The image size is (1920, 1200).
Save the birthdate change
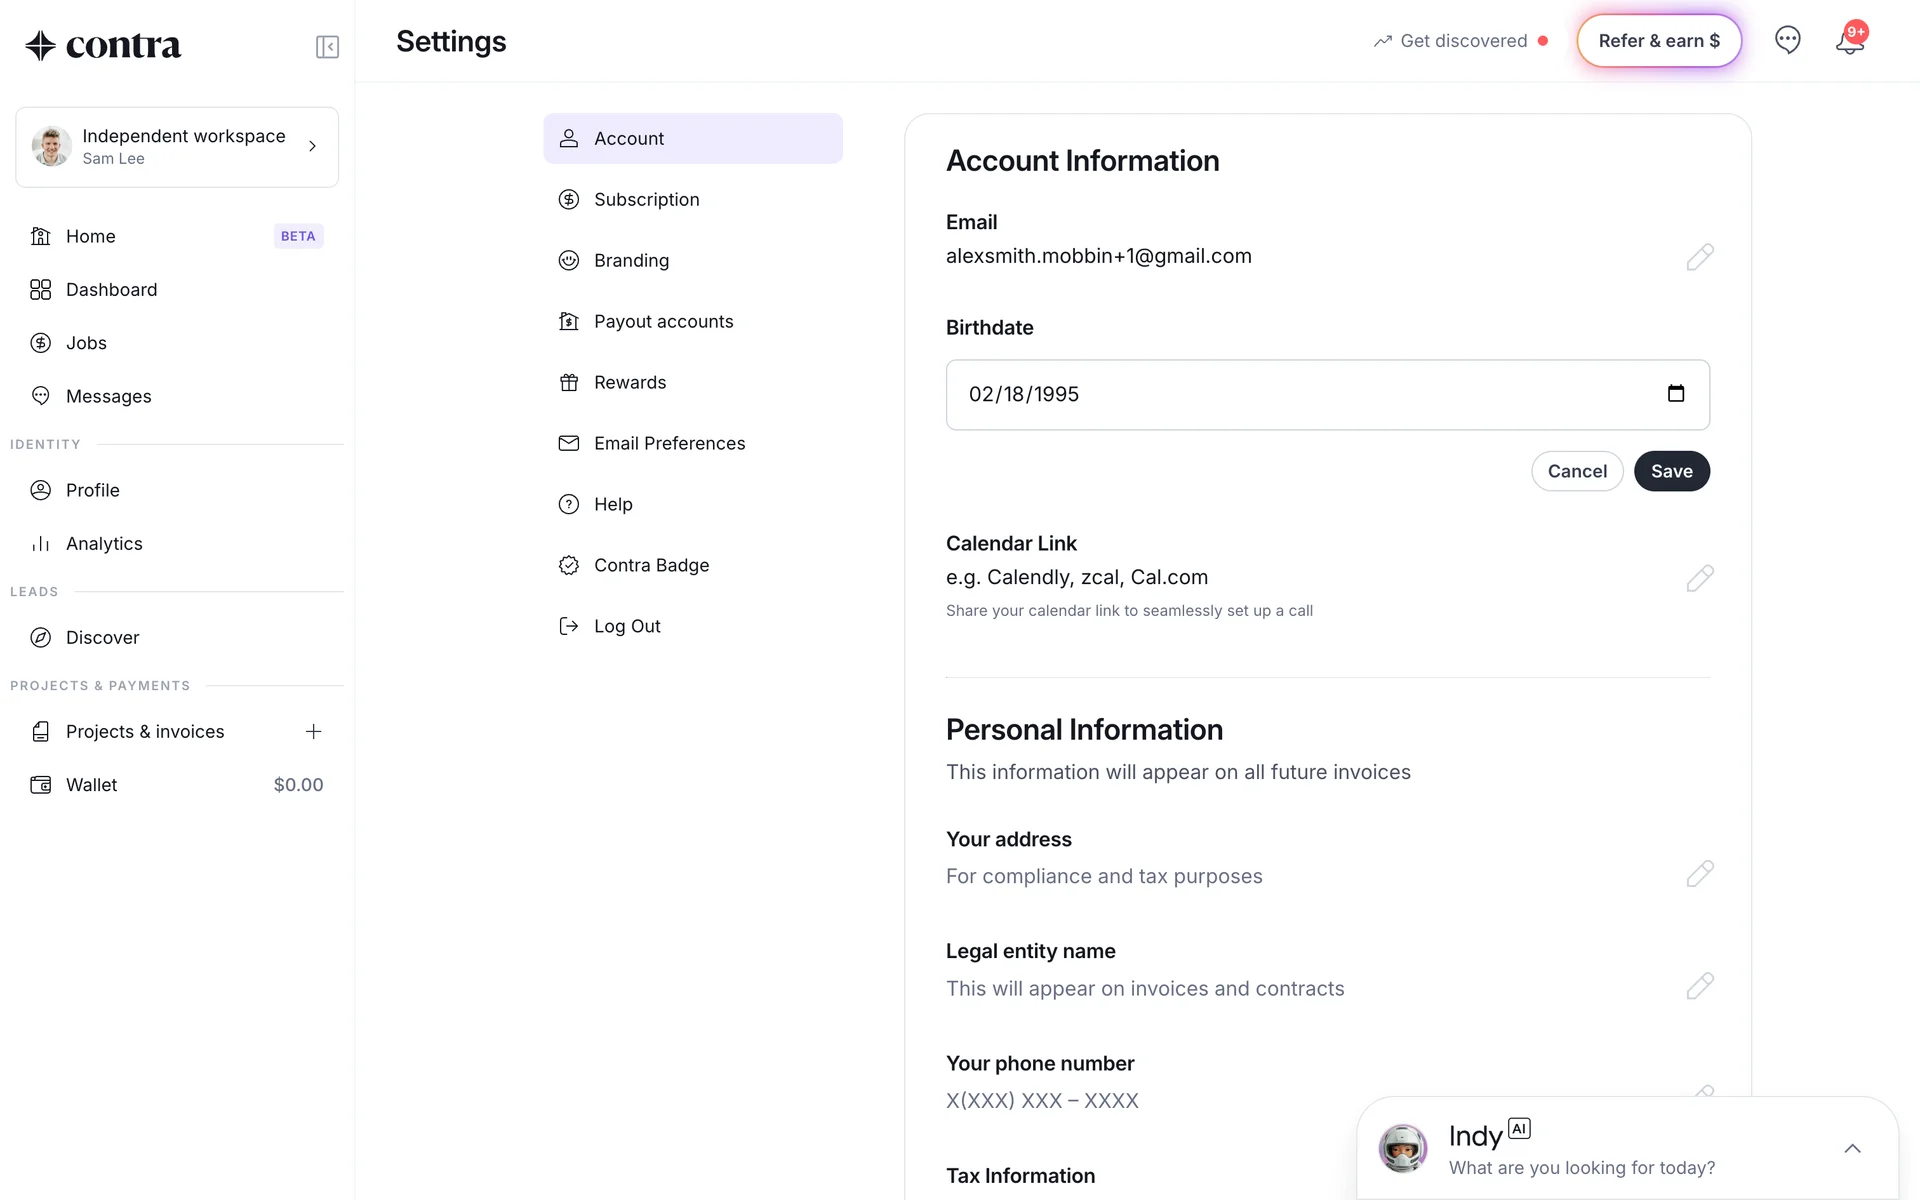tap(1671, 472)
